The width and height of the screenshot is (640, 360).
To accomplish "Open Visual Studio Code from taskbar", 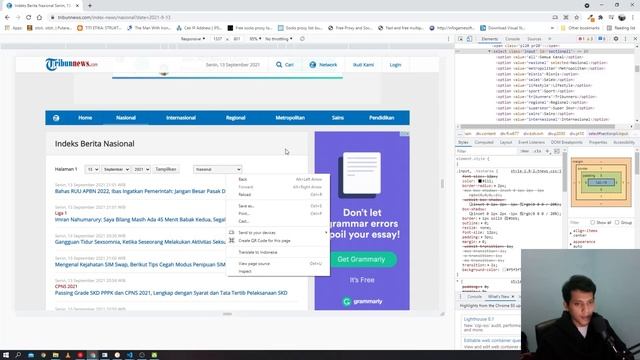I will (129, 355).
